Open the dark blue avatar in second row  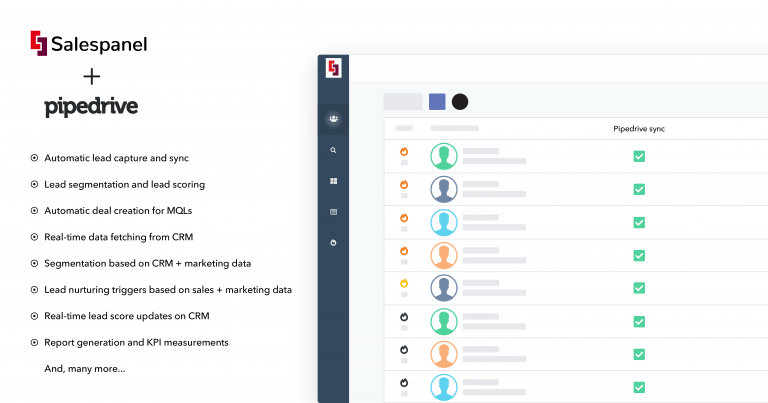tap(444, 190)
